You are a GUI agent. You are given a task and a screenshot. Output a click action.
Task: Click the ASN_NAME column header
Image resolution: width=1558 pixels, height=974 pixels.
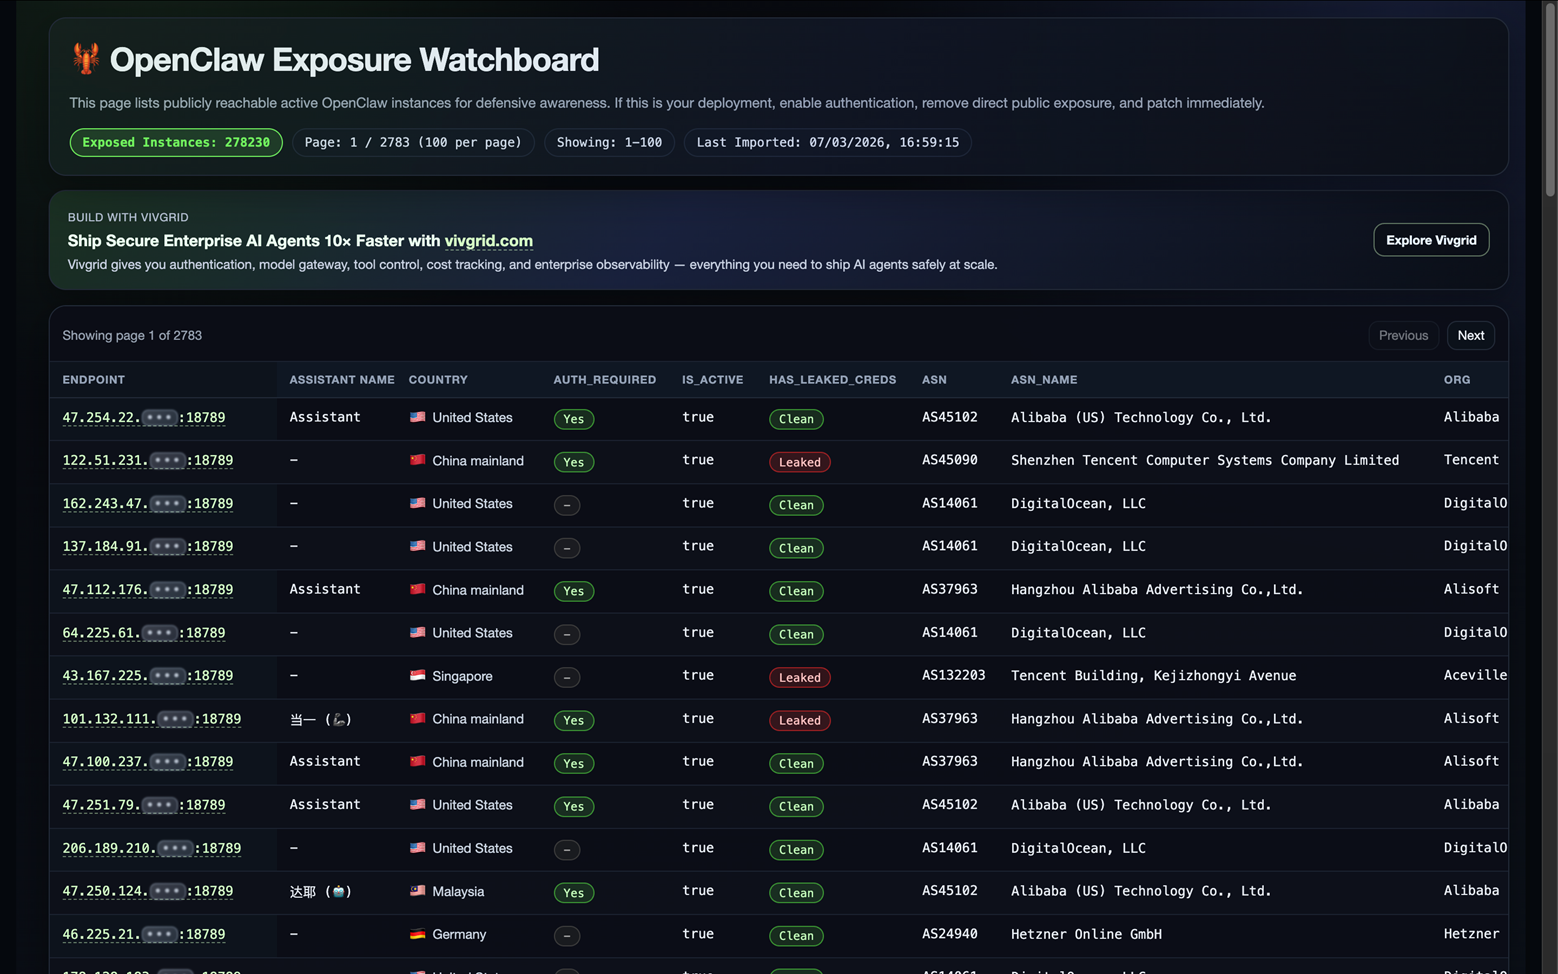[x=1044, y=380]
